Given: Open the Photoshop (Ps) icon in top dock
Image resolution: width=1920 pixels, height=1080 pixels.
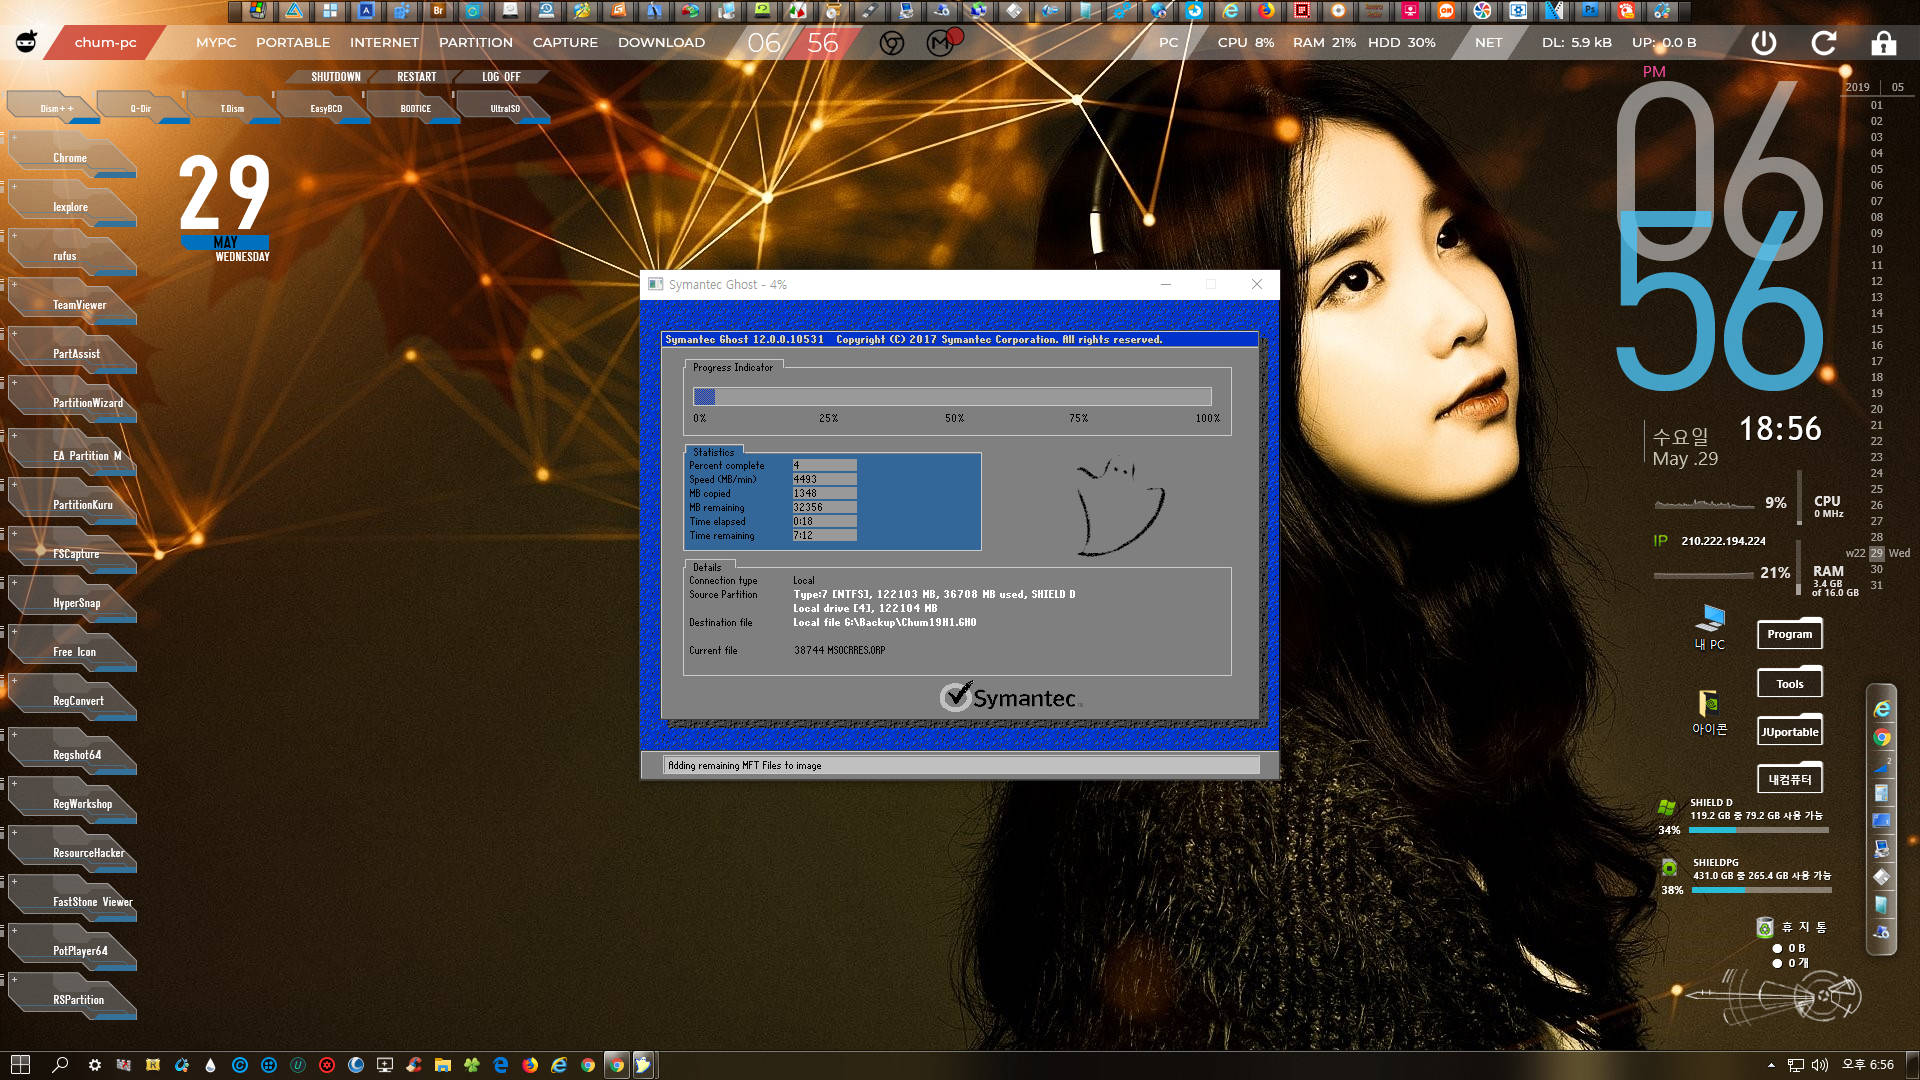Looking at the screenshot, I should coord(1590,11).
